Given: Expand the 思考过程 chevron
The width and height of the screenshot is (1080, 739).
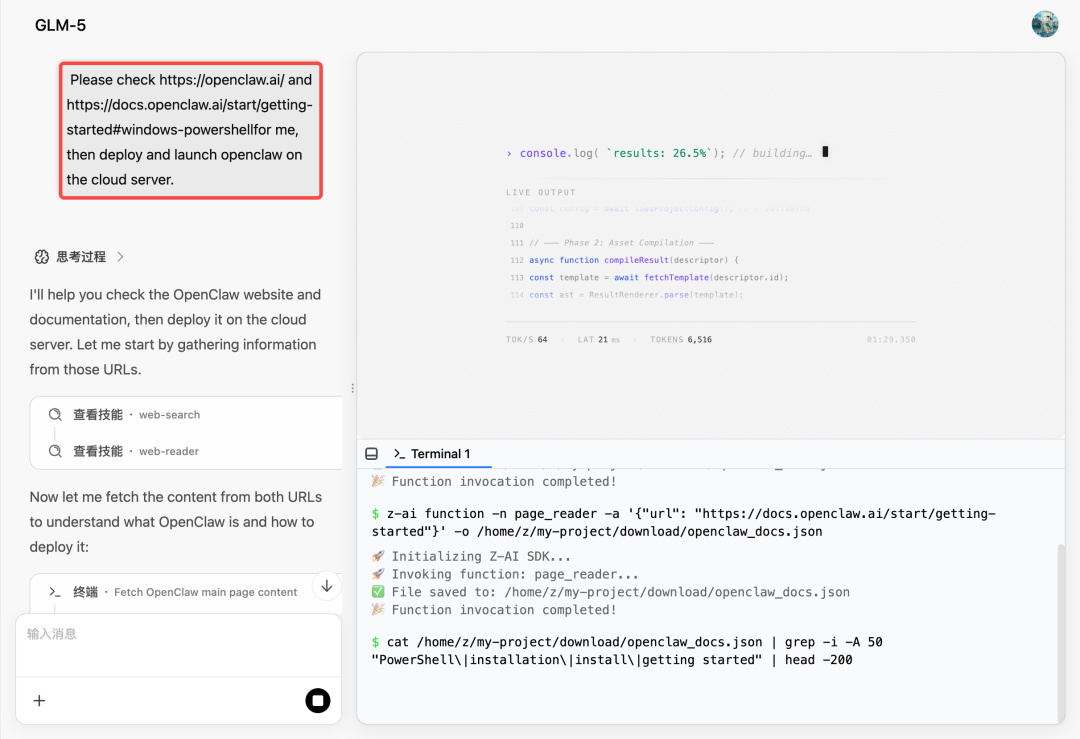Looking at the screenshot, I should [120, 257].
